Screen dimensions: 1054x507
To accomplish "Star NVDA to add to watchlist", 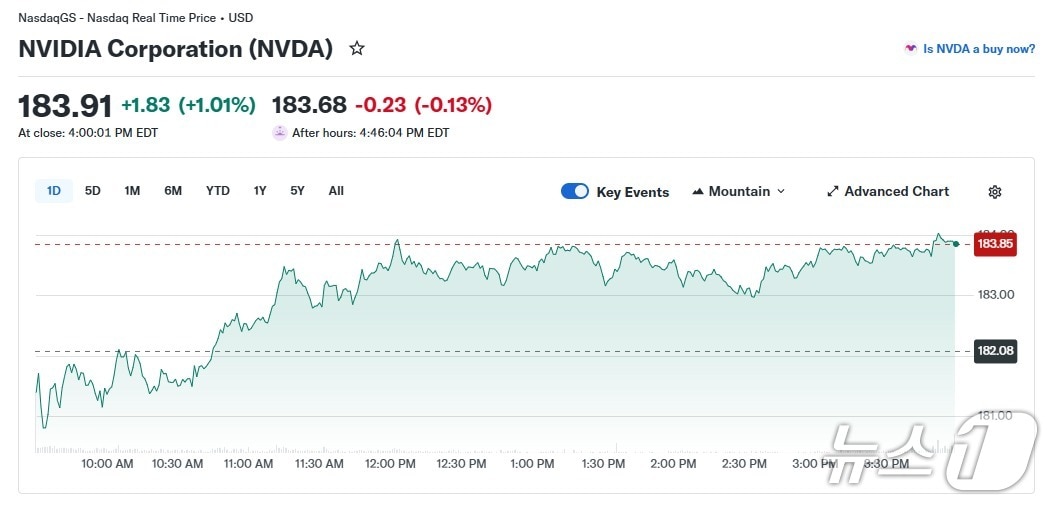I will coord(357,49).
